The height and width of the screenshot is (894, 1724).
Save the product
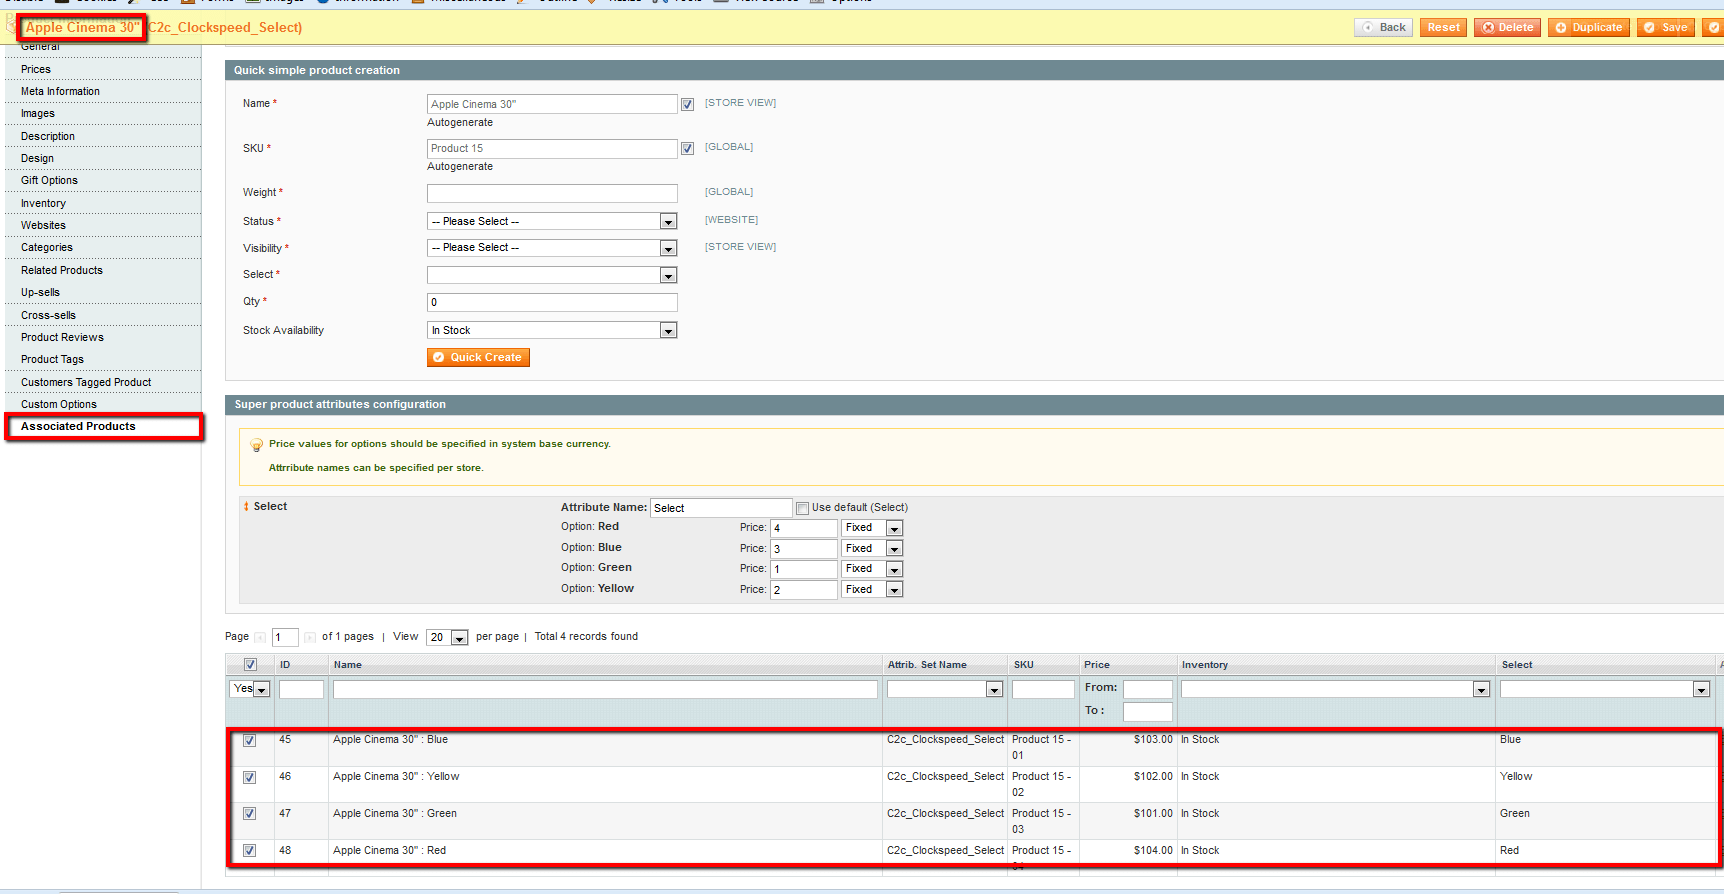click(x=1666, y=28)
